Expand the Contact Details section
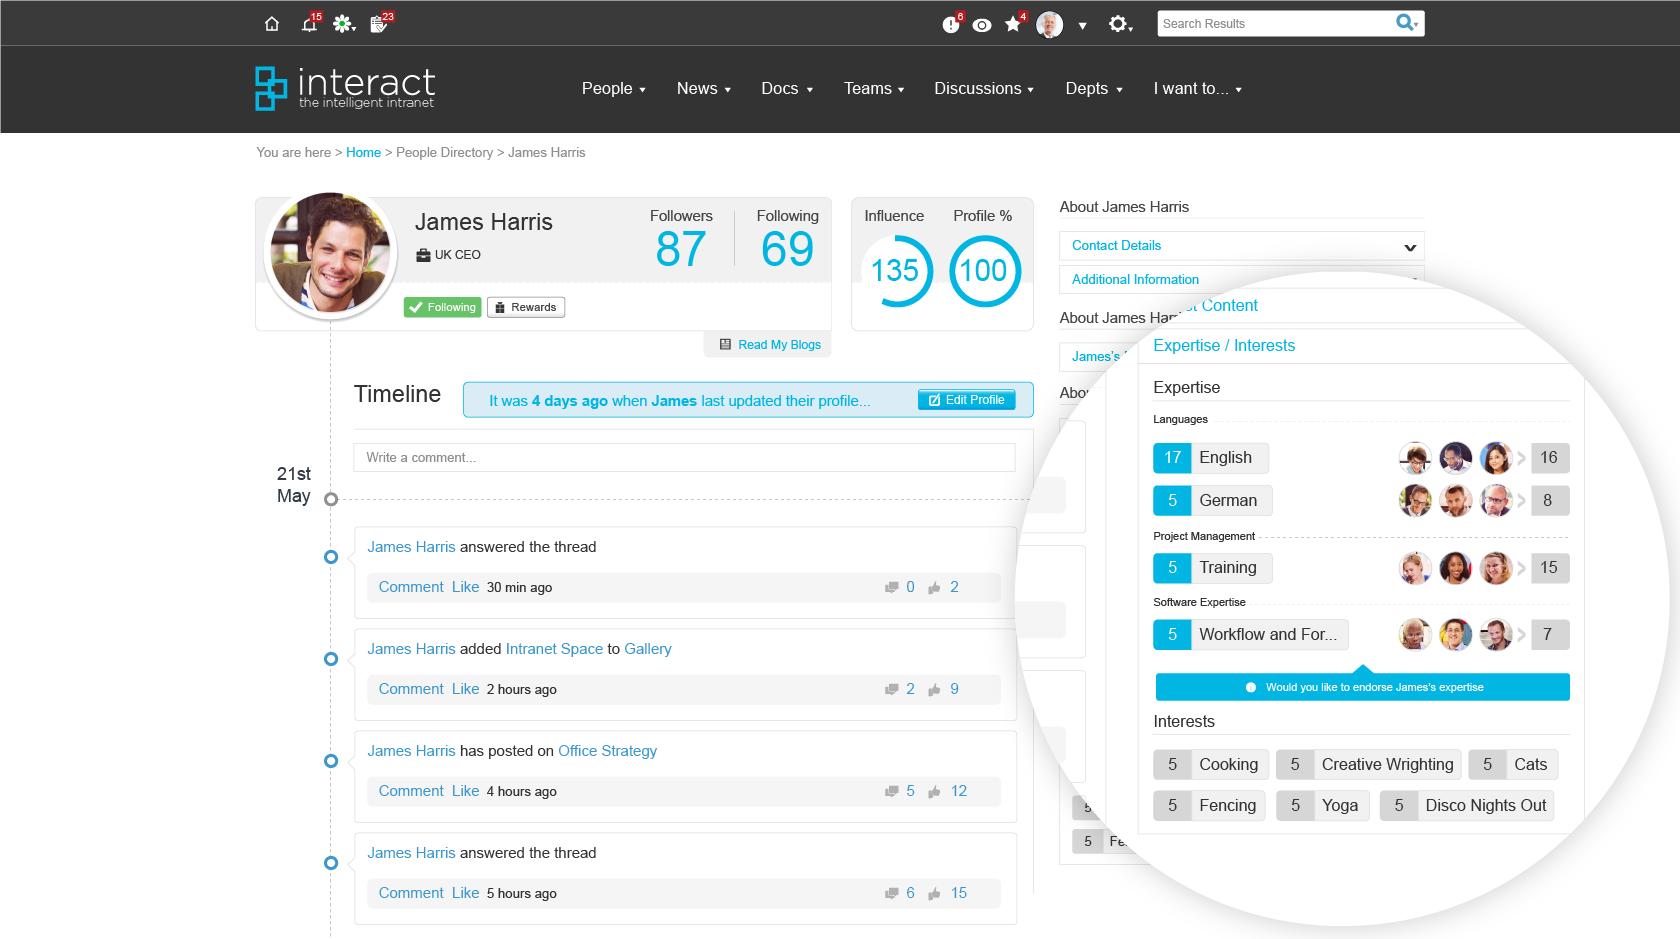Screen dimensions: 1680x939 (1241, 246)
